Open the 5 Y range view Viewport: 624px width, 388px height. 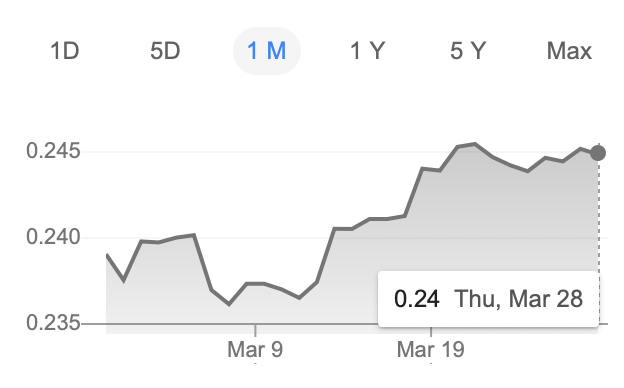(468, 51)
